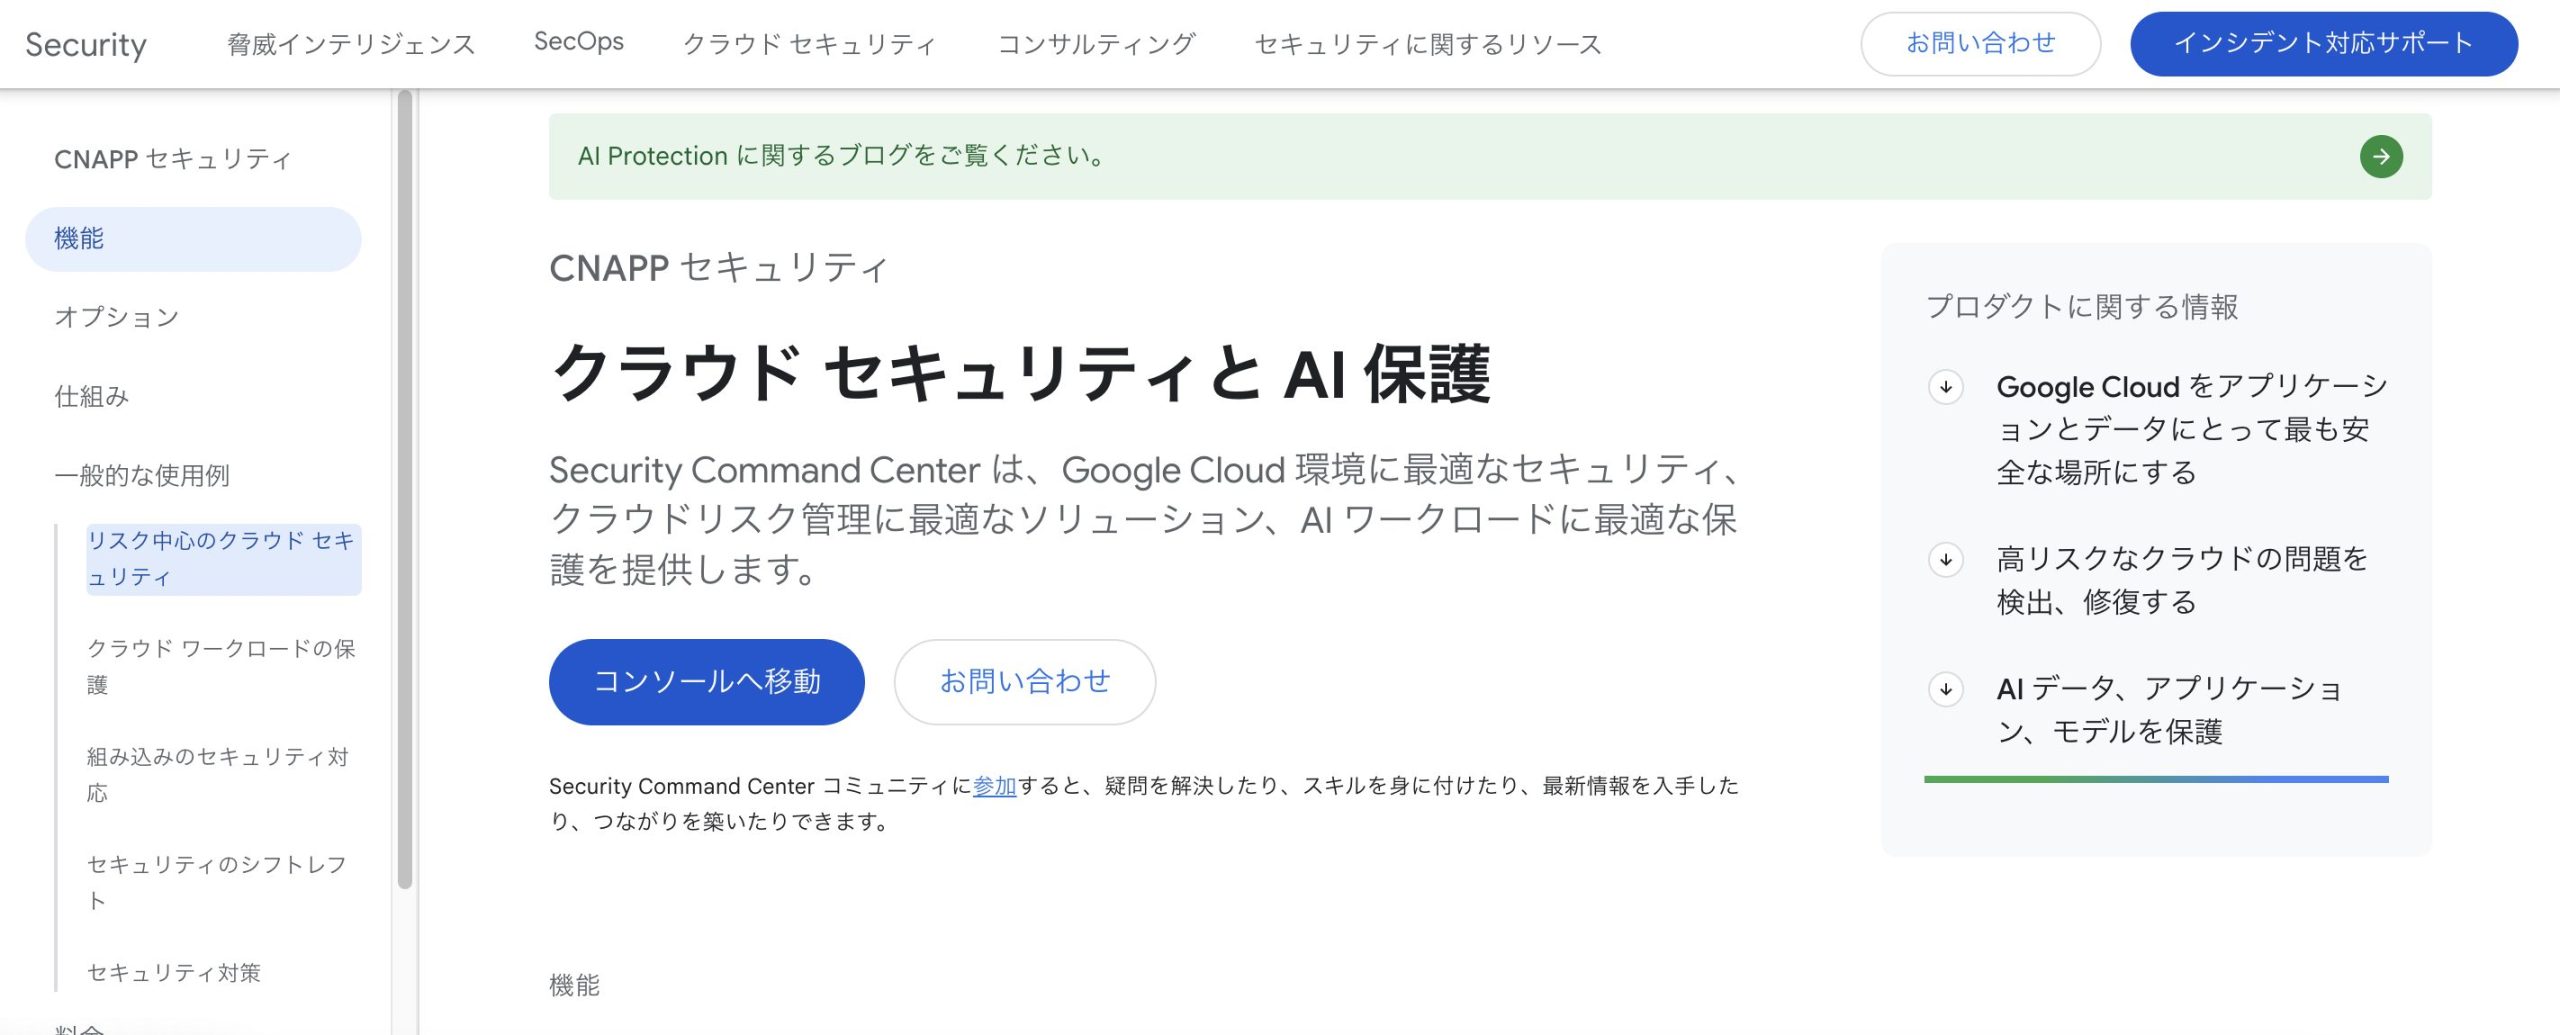
Task: Follow the 参加 community link
Action: pyautogui.click(x=994, y=786)
